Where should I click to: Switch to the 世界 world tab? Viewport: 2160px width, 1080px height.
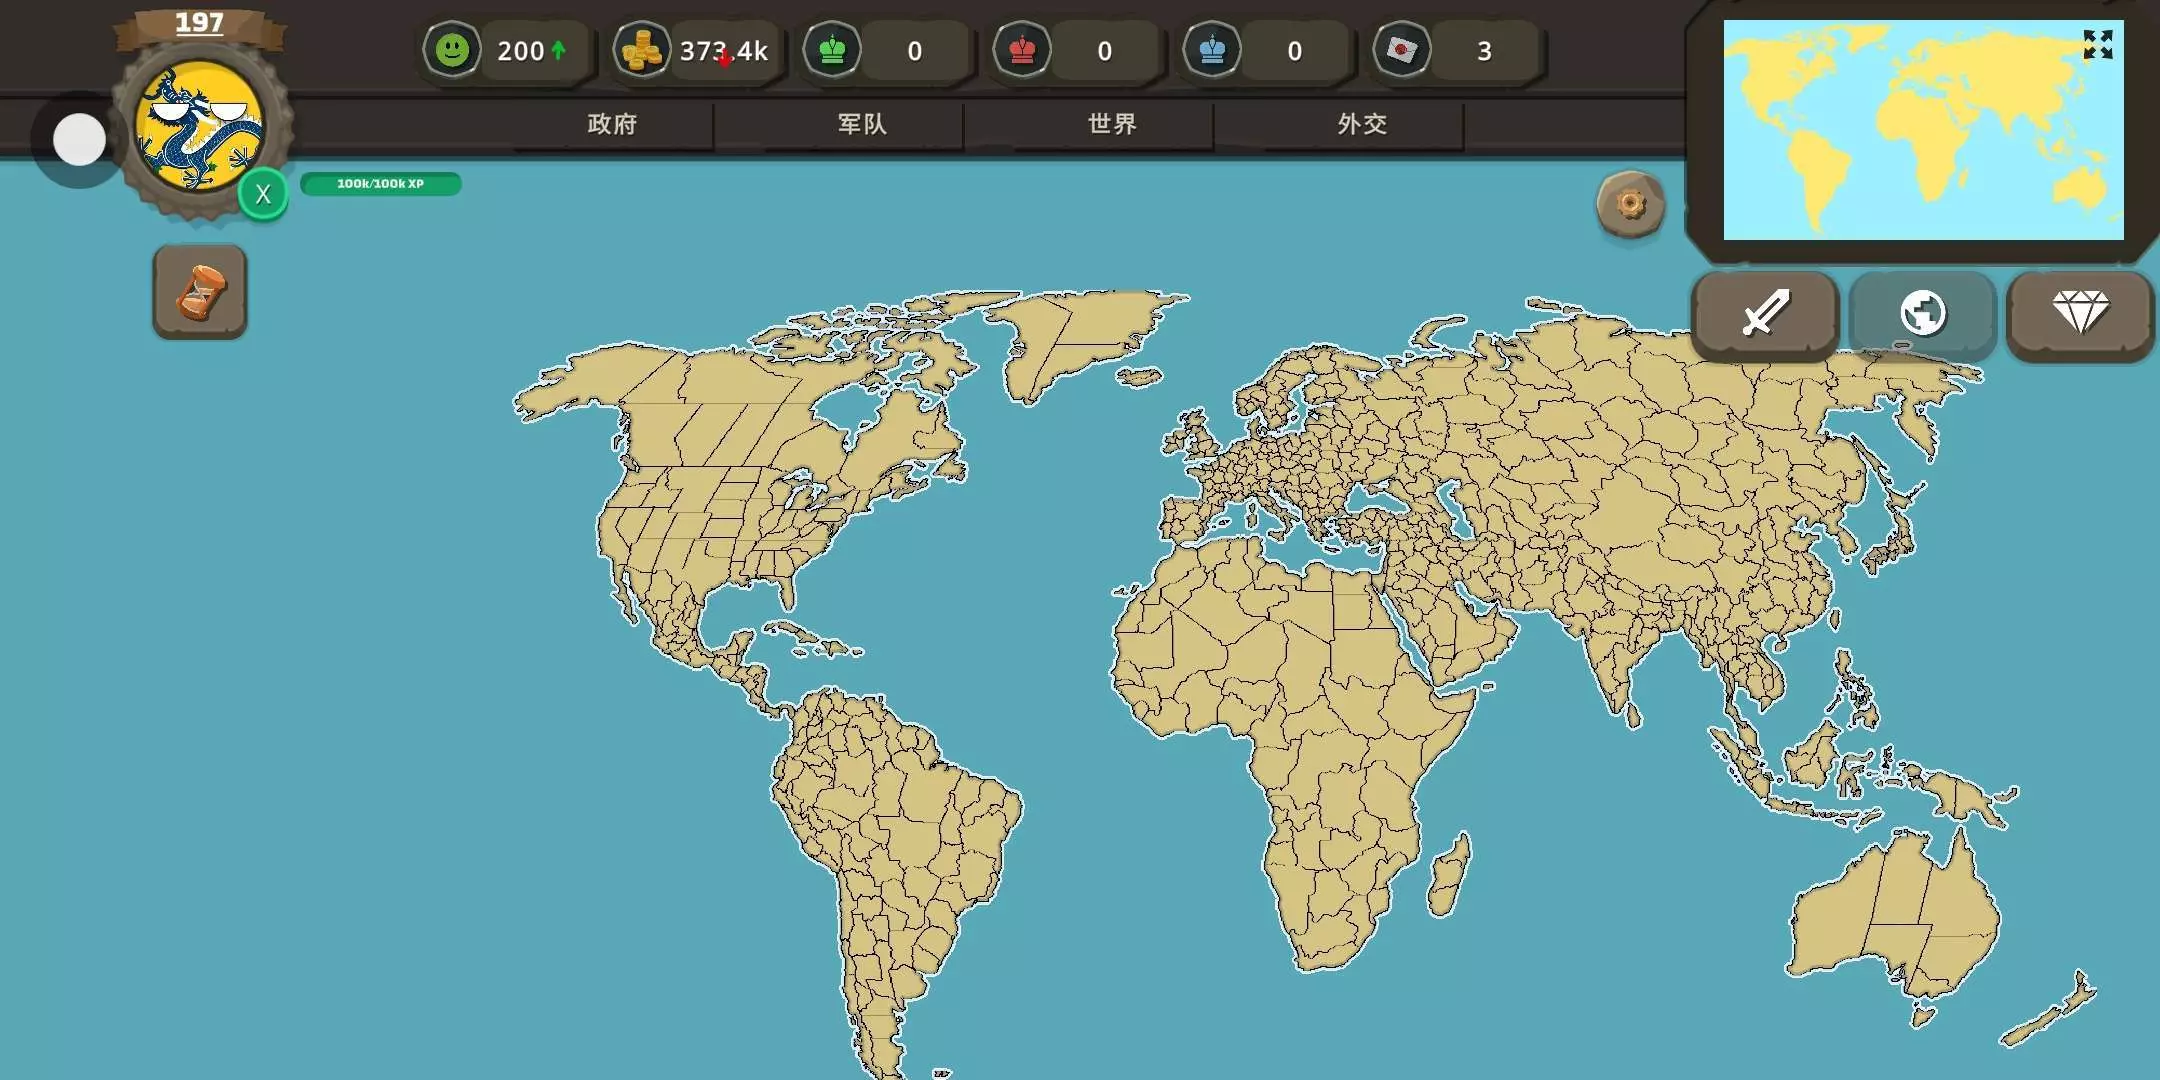(1112, 124)
